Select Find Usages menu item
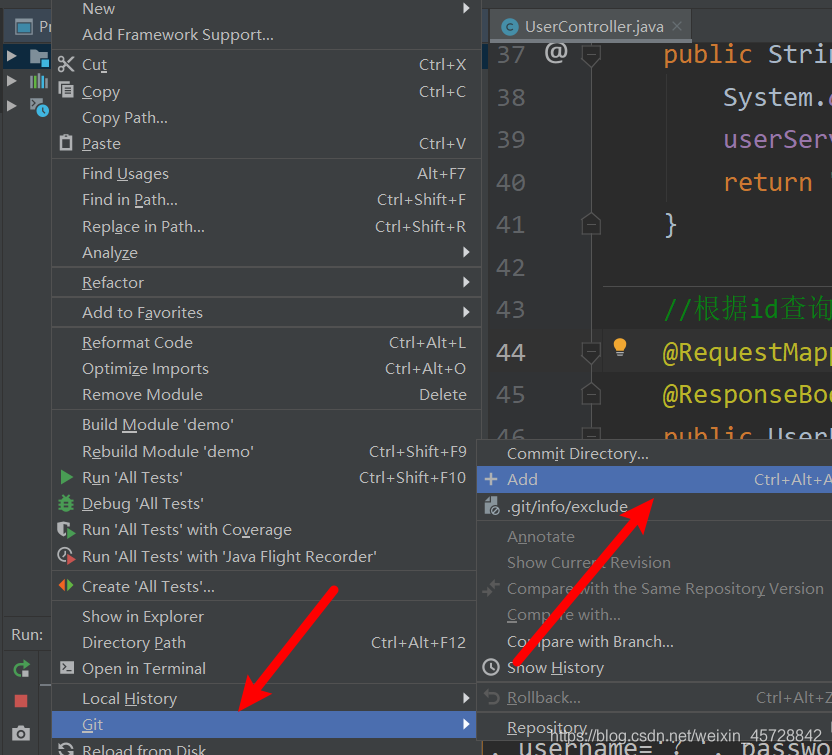832x755 pixels. (x=266, y=173)
